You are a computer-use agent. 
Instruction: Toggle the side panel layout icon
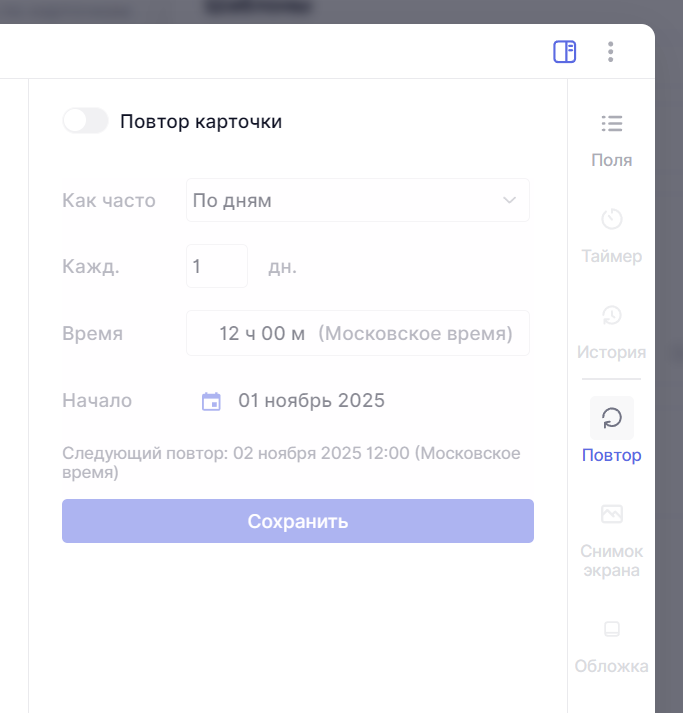coord(565,52)
